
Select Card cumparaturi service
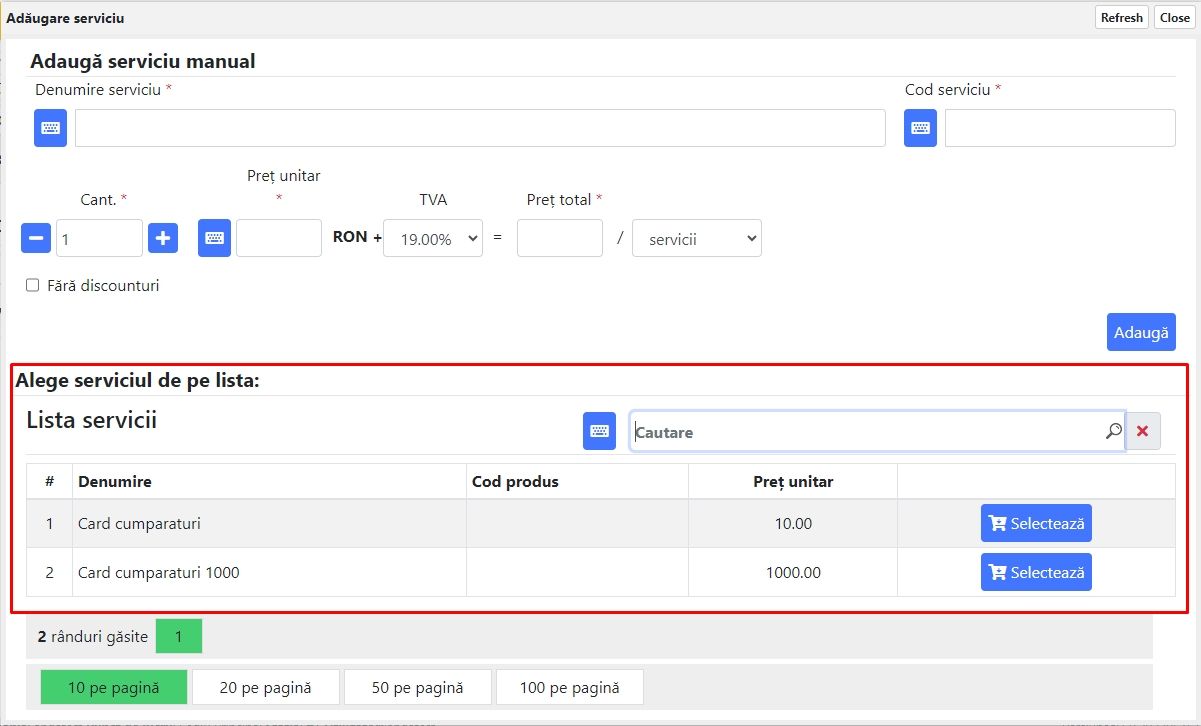point(1035,523)
